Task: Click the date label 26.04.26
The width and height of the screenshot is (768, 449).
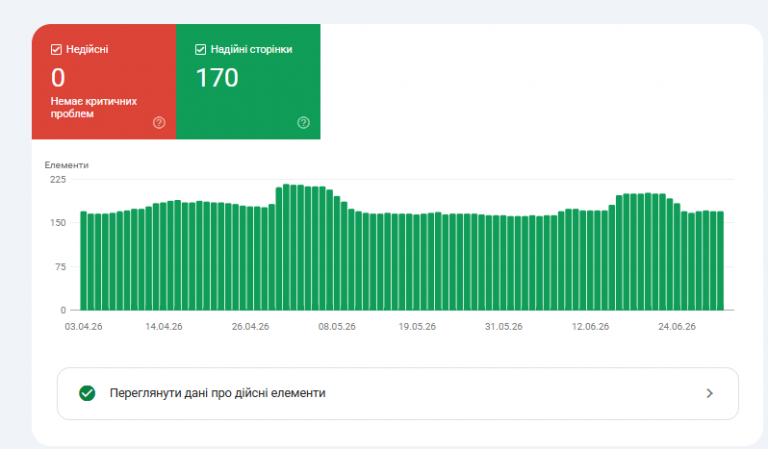Action: (x=250, y=327)
